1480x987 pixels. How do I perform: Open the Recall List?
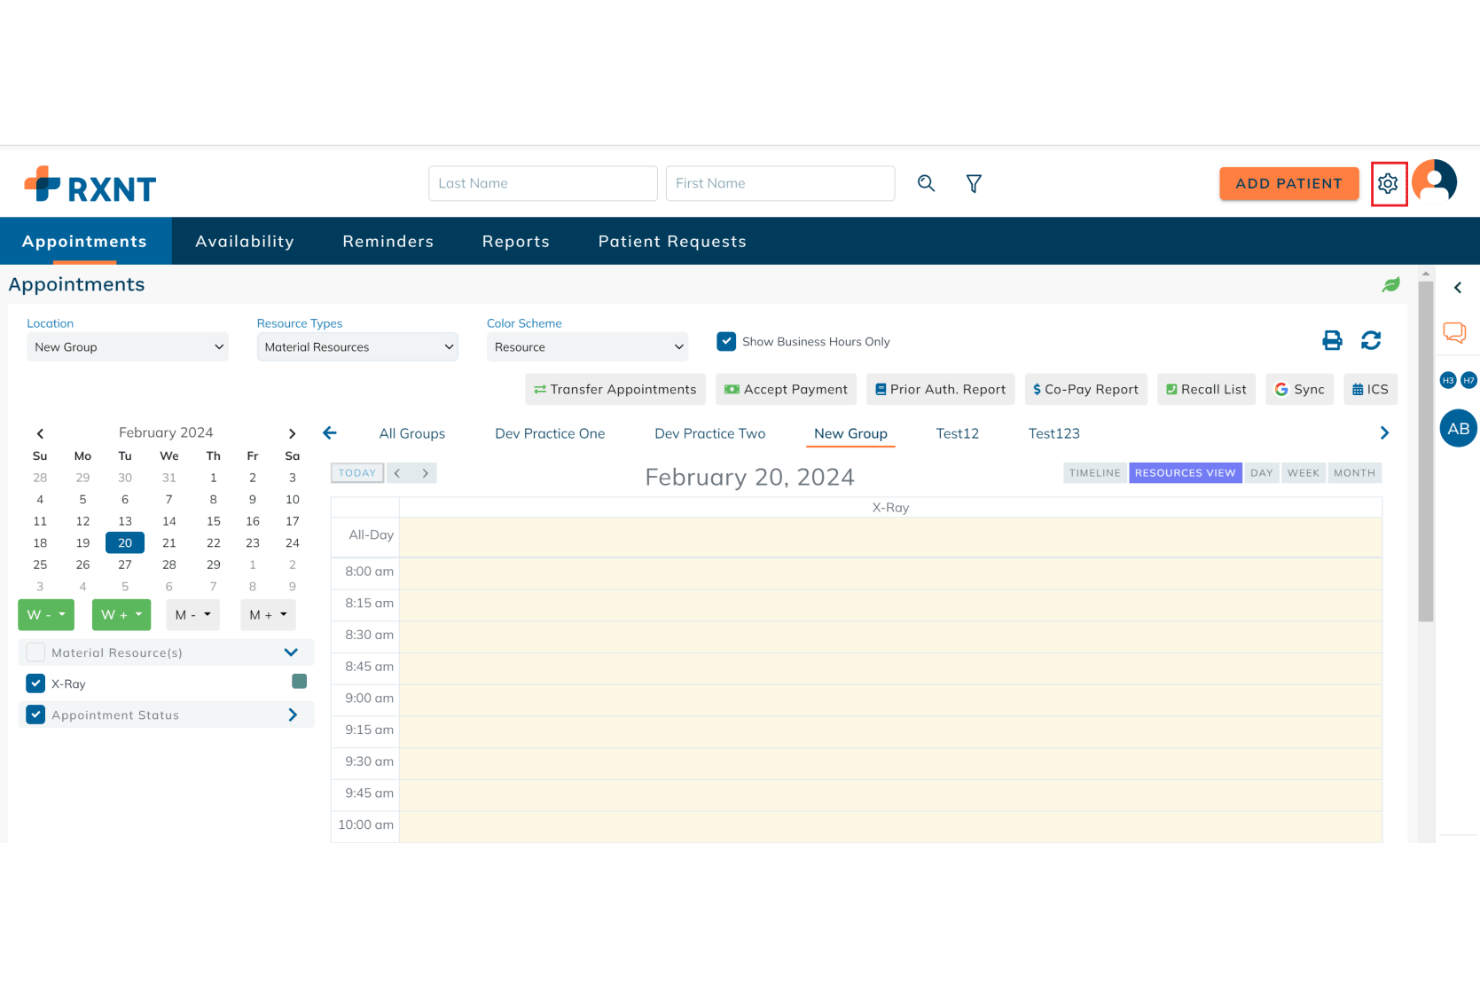coord(1206,389)
